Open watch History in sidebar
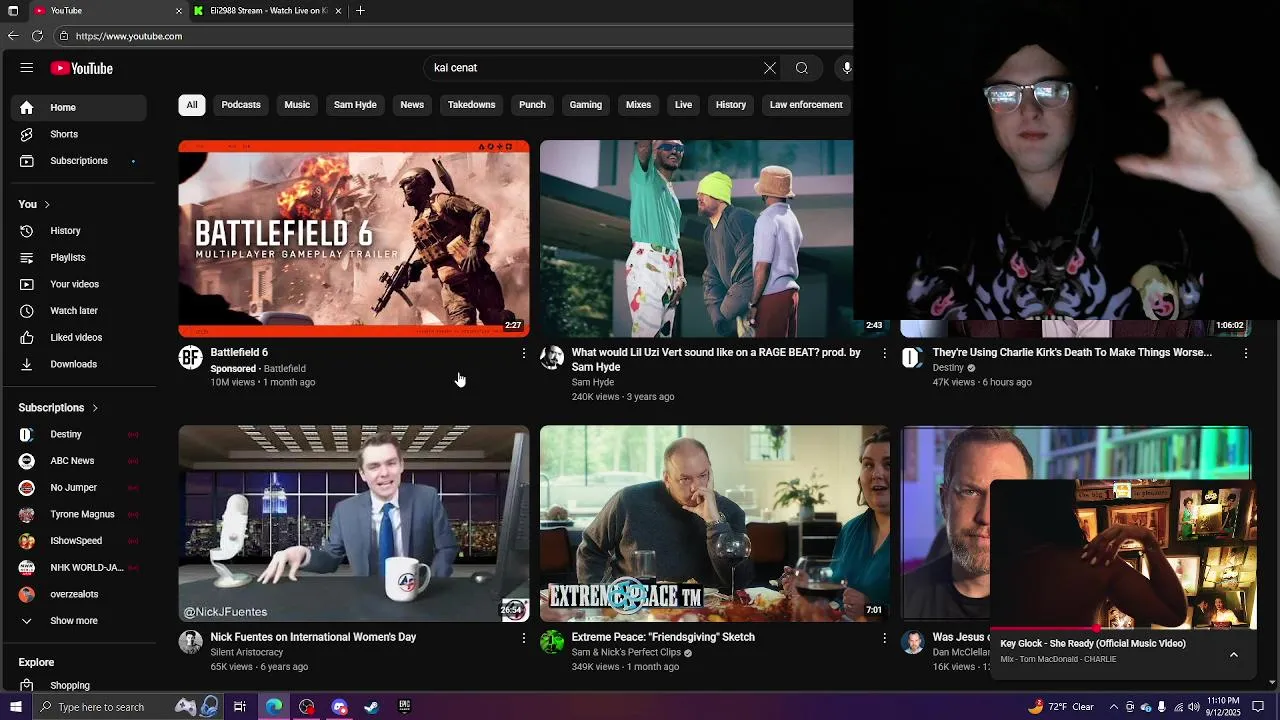This screenshot has width=1280, height=720. [79, 231]
